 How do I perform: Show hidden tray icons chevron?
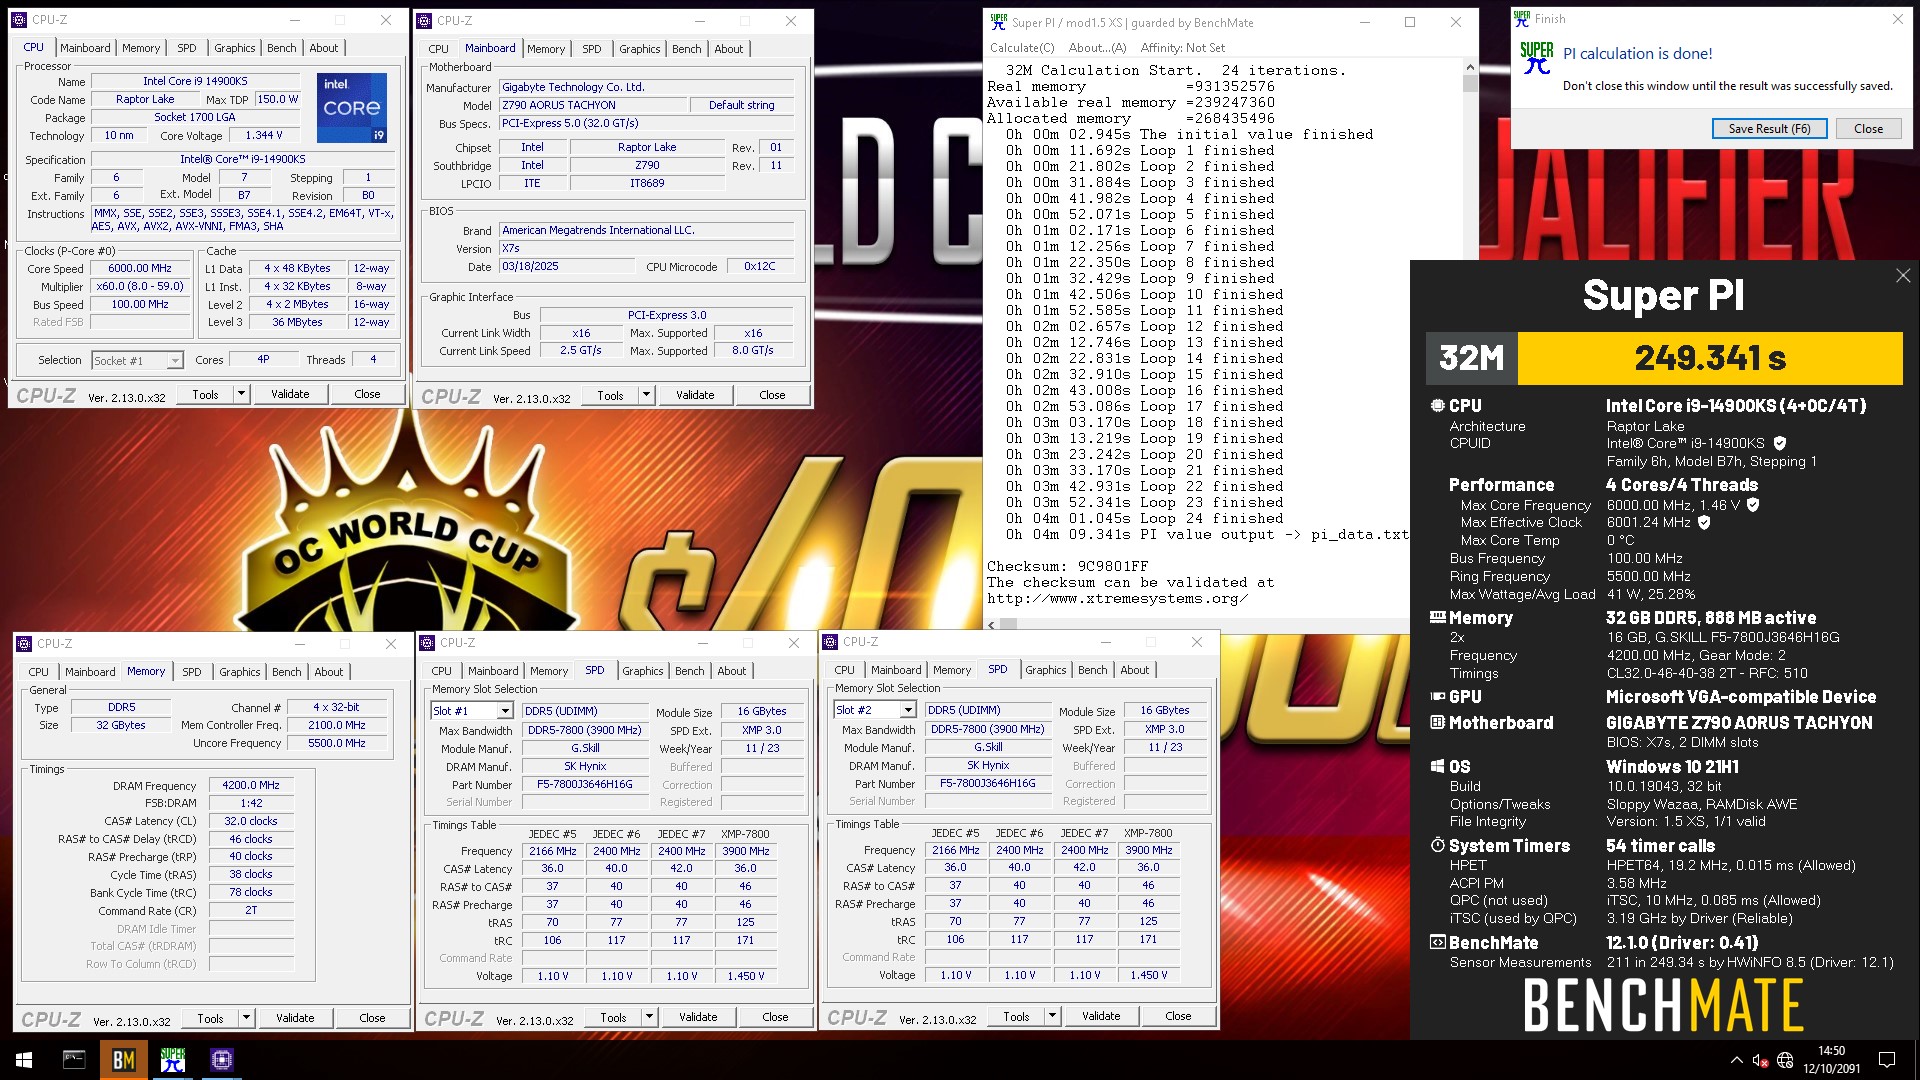pyautogui.click(x=1736, y=1060)
